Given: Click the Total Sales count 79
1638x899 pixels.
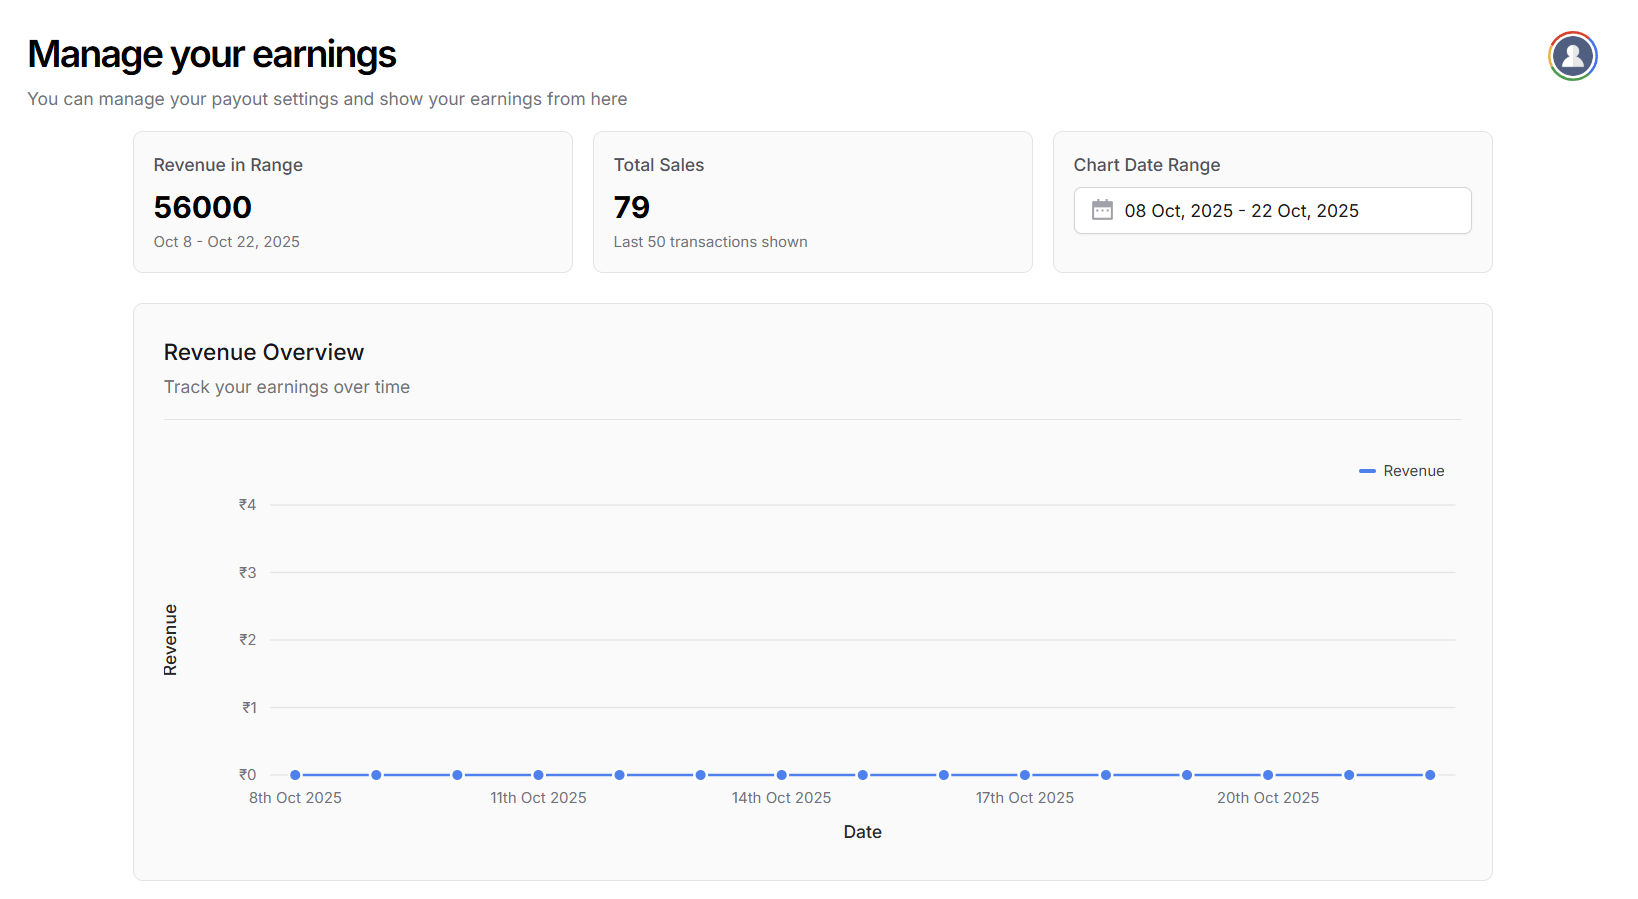Looking at the screenshot, I should point(631,207).
